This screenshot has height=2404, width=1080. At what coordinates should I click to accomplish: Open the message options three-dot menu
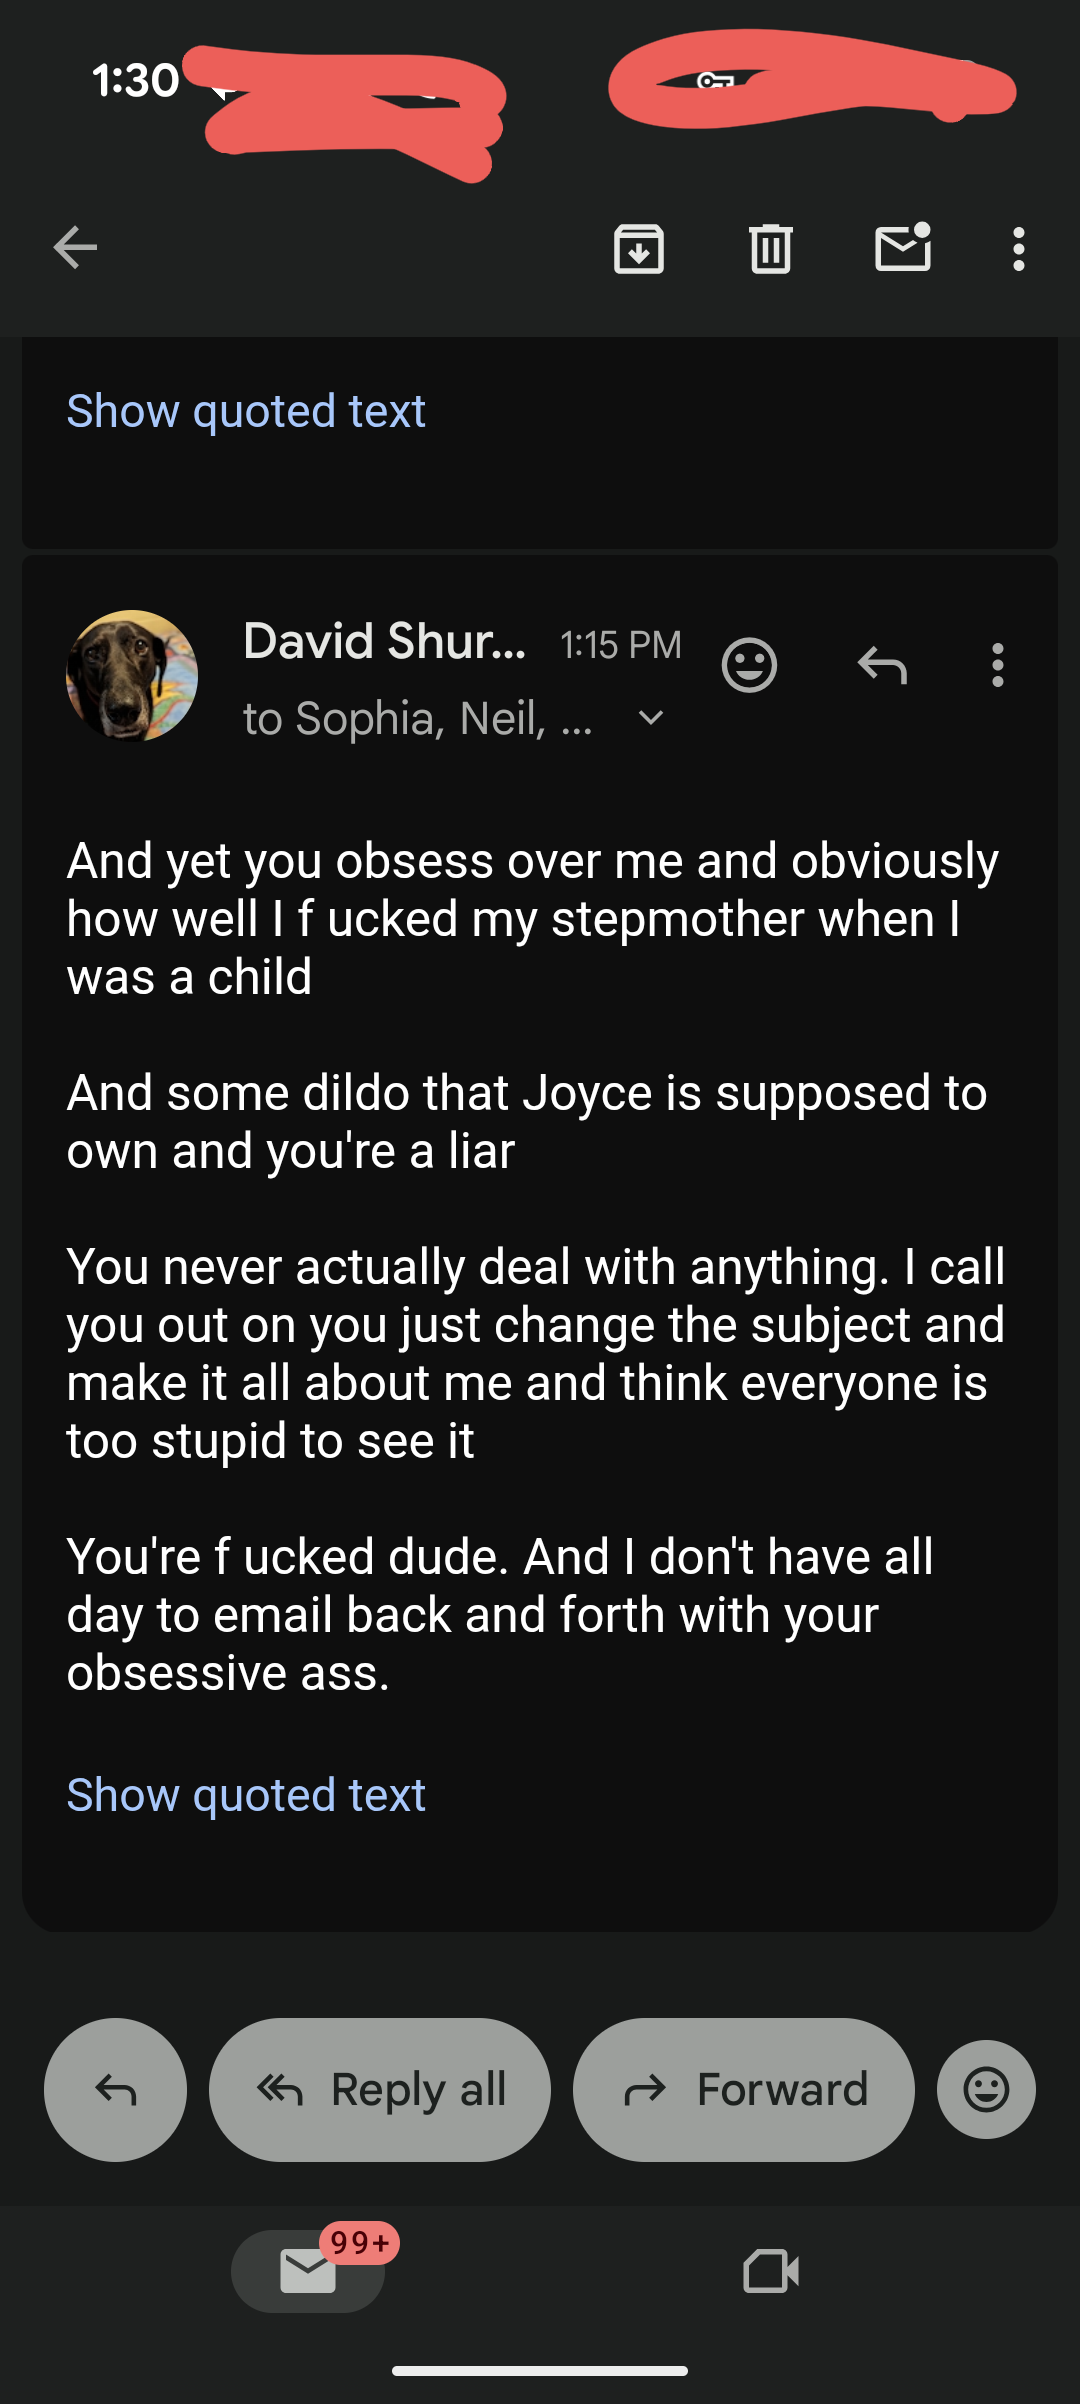[x=997, y=665]
